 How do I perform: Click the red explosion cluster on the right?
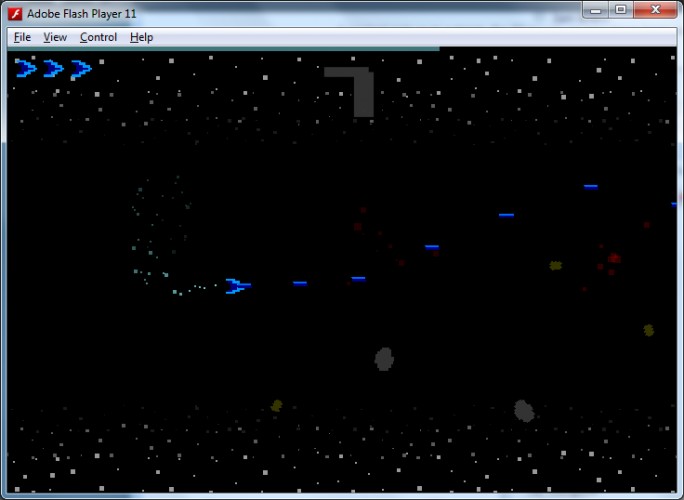(610, 263)
